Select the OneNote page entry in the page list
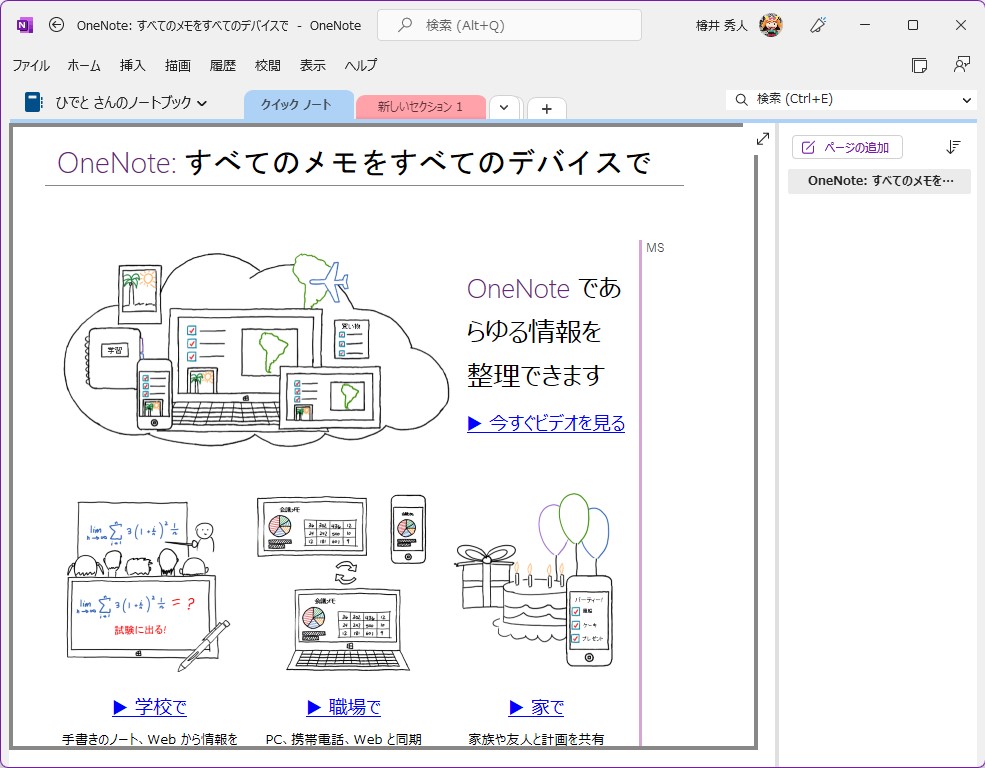 tap(879, 181)
